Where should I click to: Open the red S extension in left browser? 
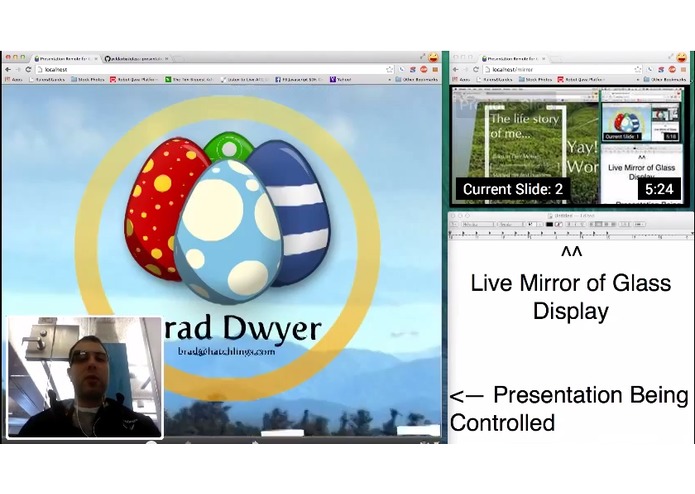(x=412, y=70)
